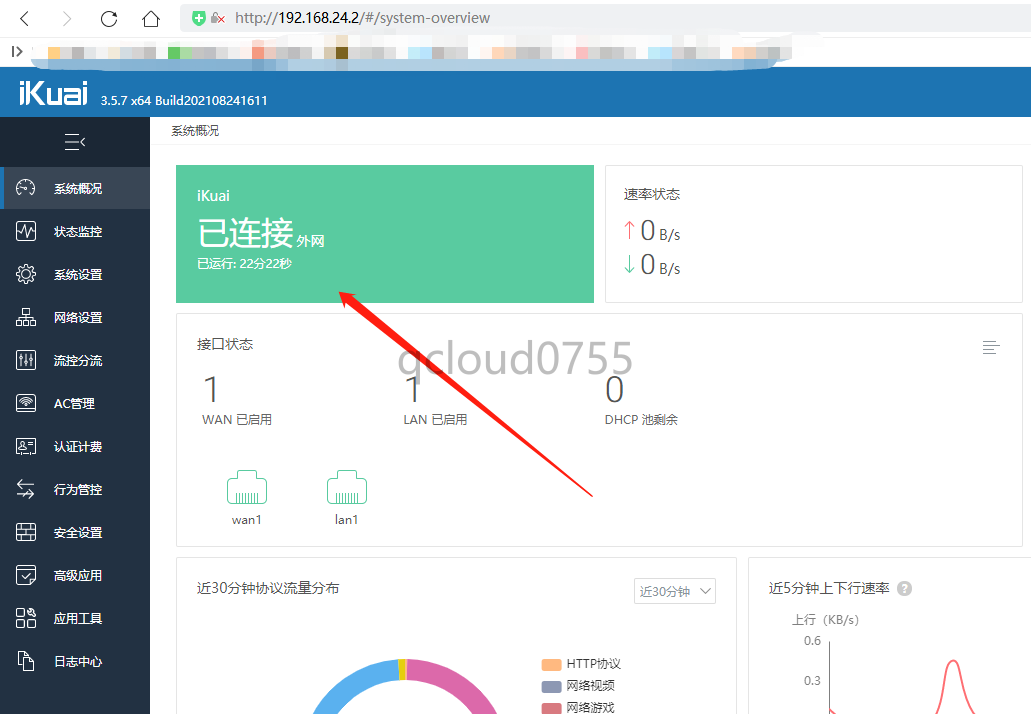Click the 系统设置 gear icon
This screenshot has width=1031, height=714.
[26, 275]
